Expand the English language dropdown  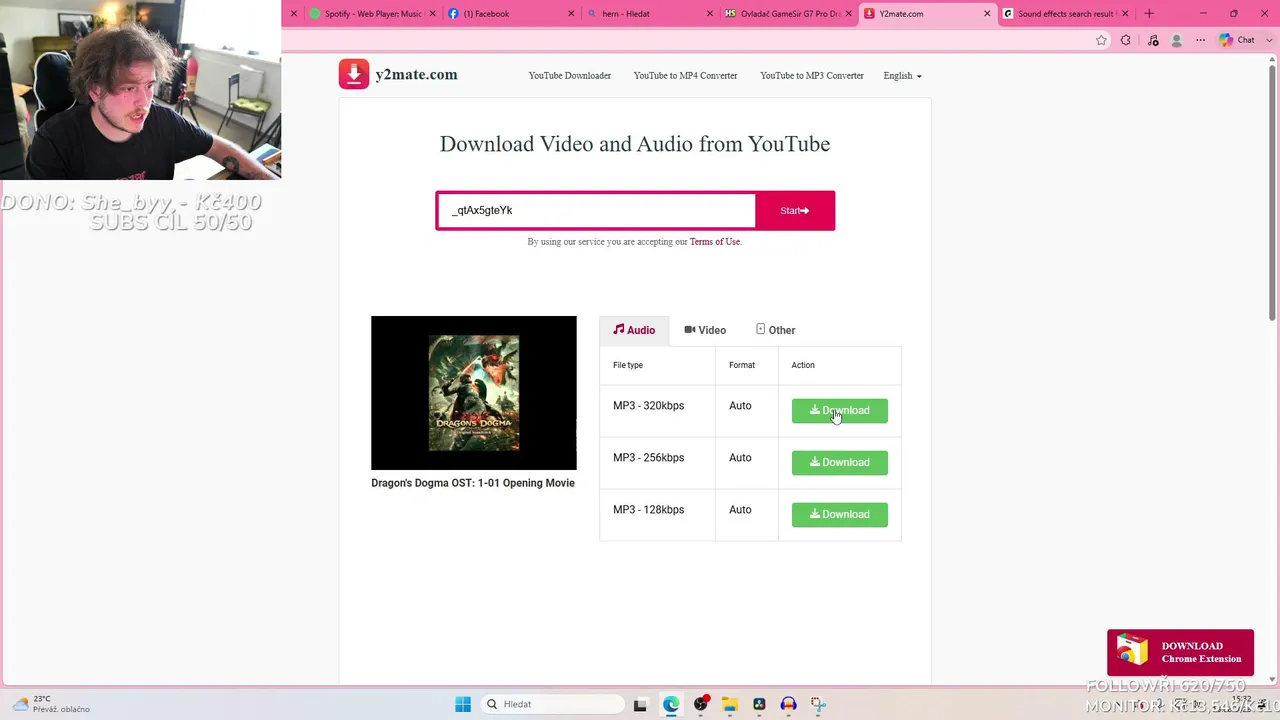coord(902,76)
